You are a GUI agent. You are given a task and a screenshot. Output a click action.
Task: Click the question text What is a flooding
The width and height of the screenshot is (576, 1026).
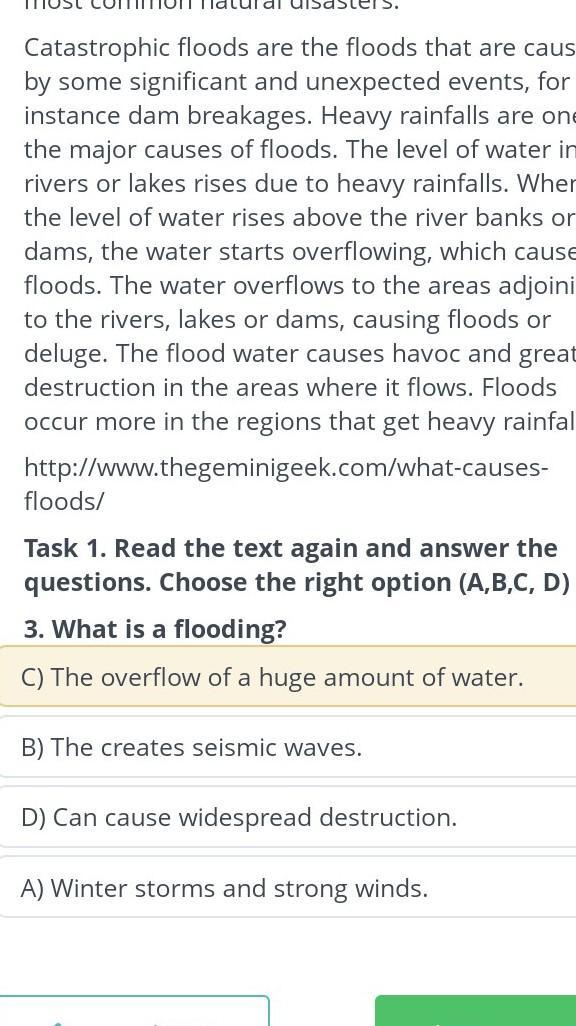coord(155,629)
